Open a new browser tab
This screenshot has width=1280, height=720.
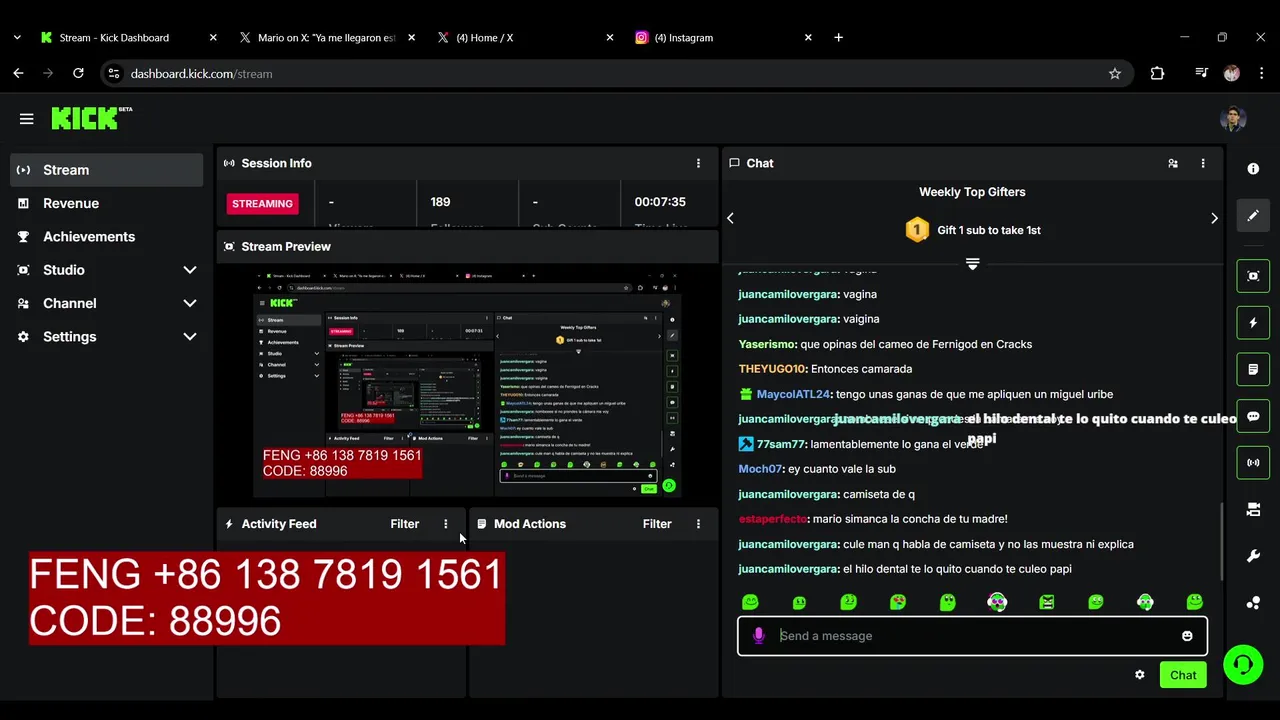(838, 38)
